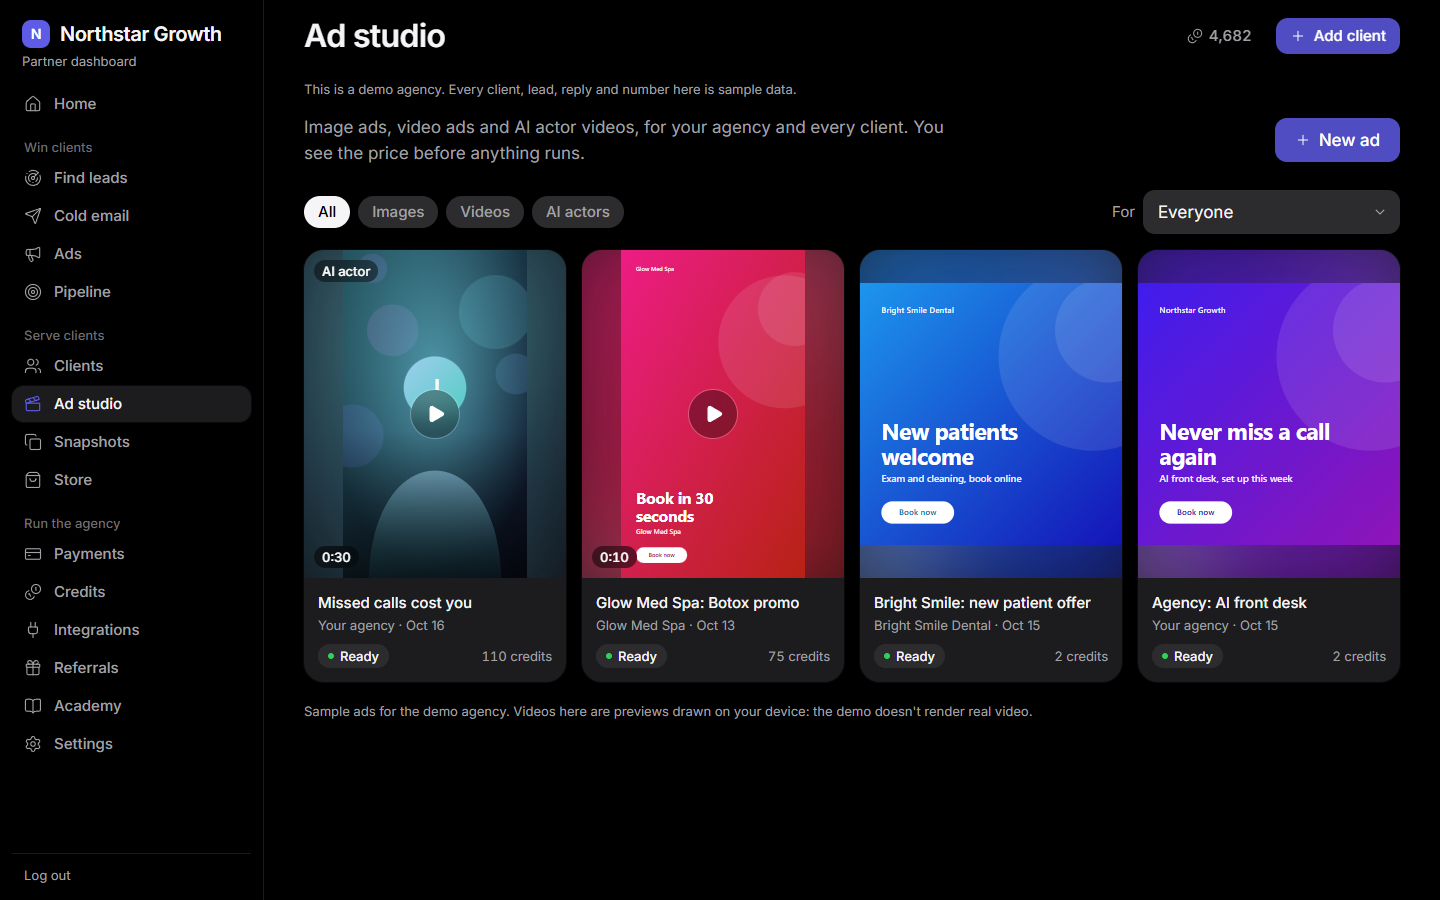Click the 0:10 duration badge
The width and height of the screenshot is (1440, 900).
point(614,557)
